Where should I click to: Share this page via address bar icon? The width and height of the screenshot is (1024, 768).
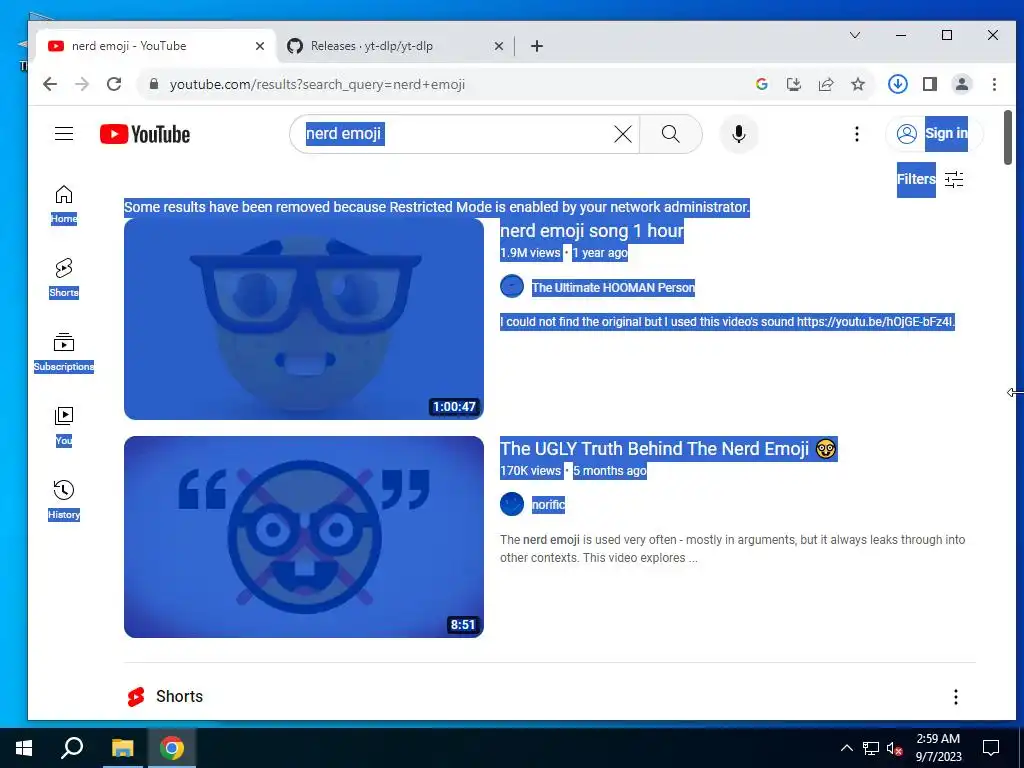pos(826,84)
